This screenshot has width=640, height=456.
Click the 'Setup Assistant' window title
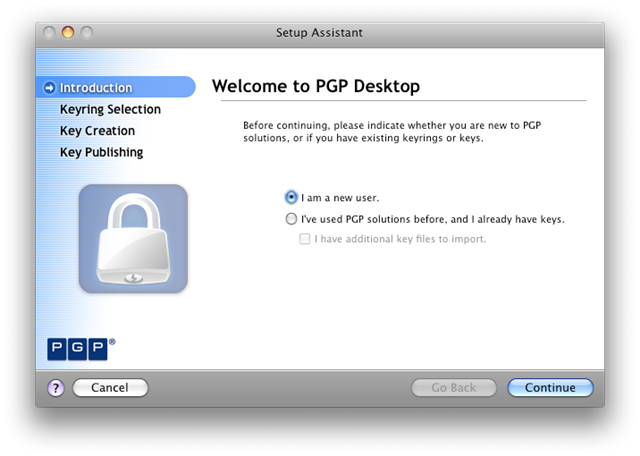(x=319, y=33)
